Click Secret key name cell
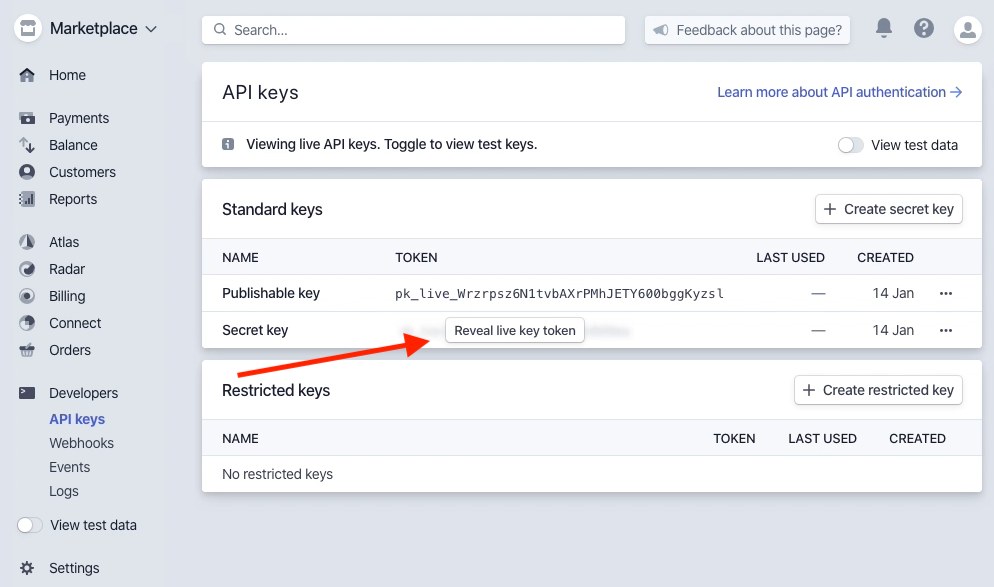 click(x=255, y=330)
